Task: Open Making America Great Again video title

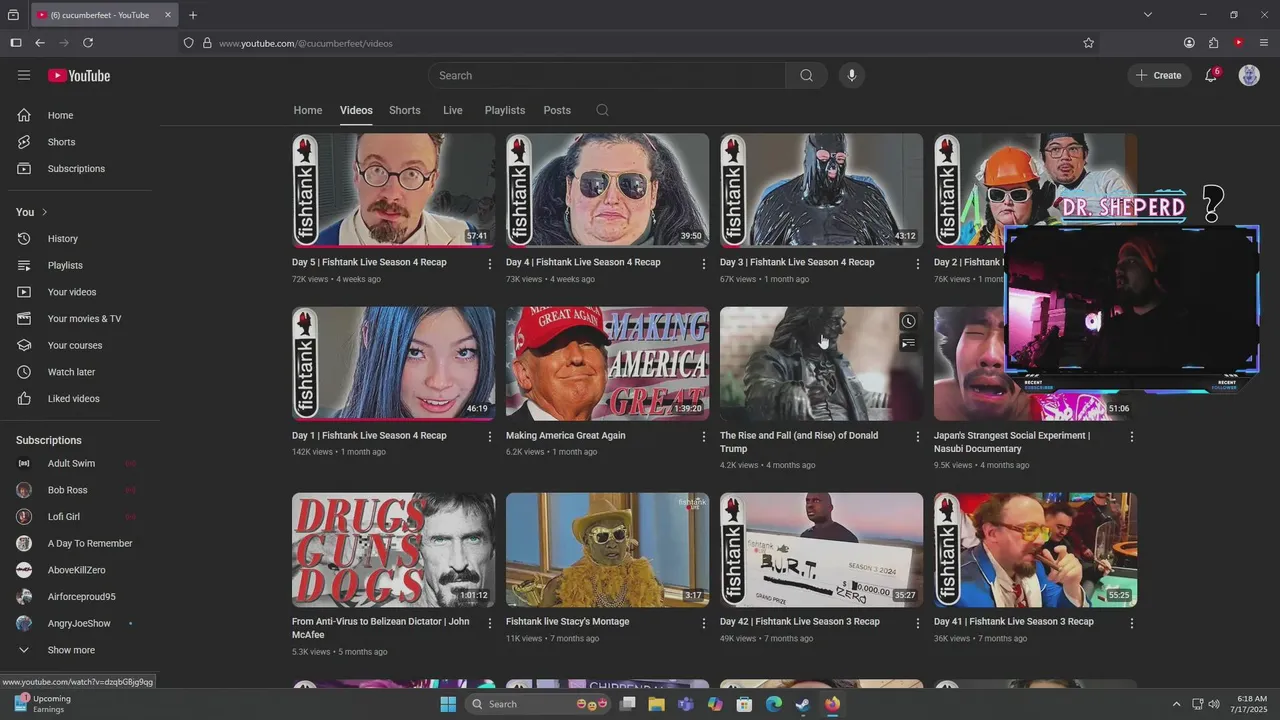Action: (x=566, y=436)
